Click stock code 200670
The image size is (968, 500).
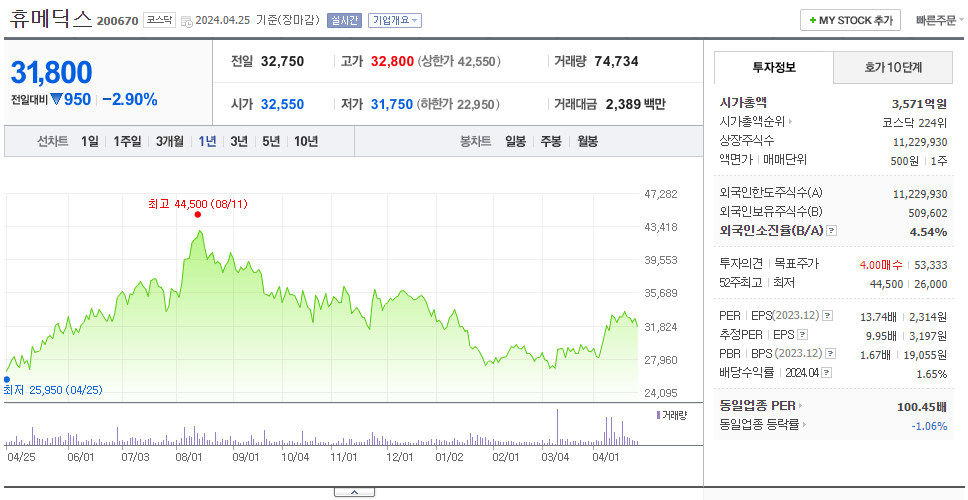pos(117,21)
